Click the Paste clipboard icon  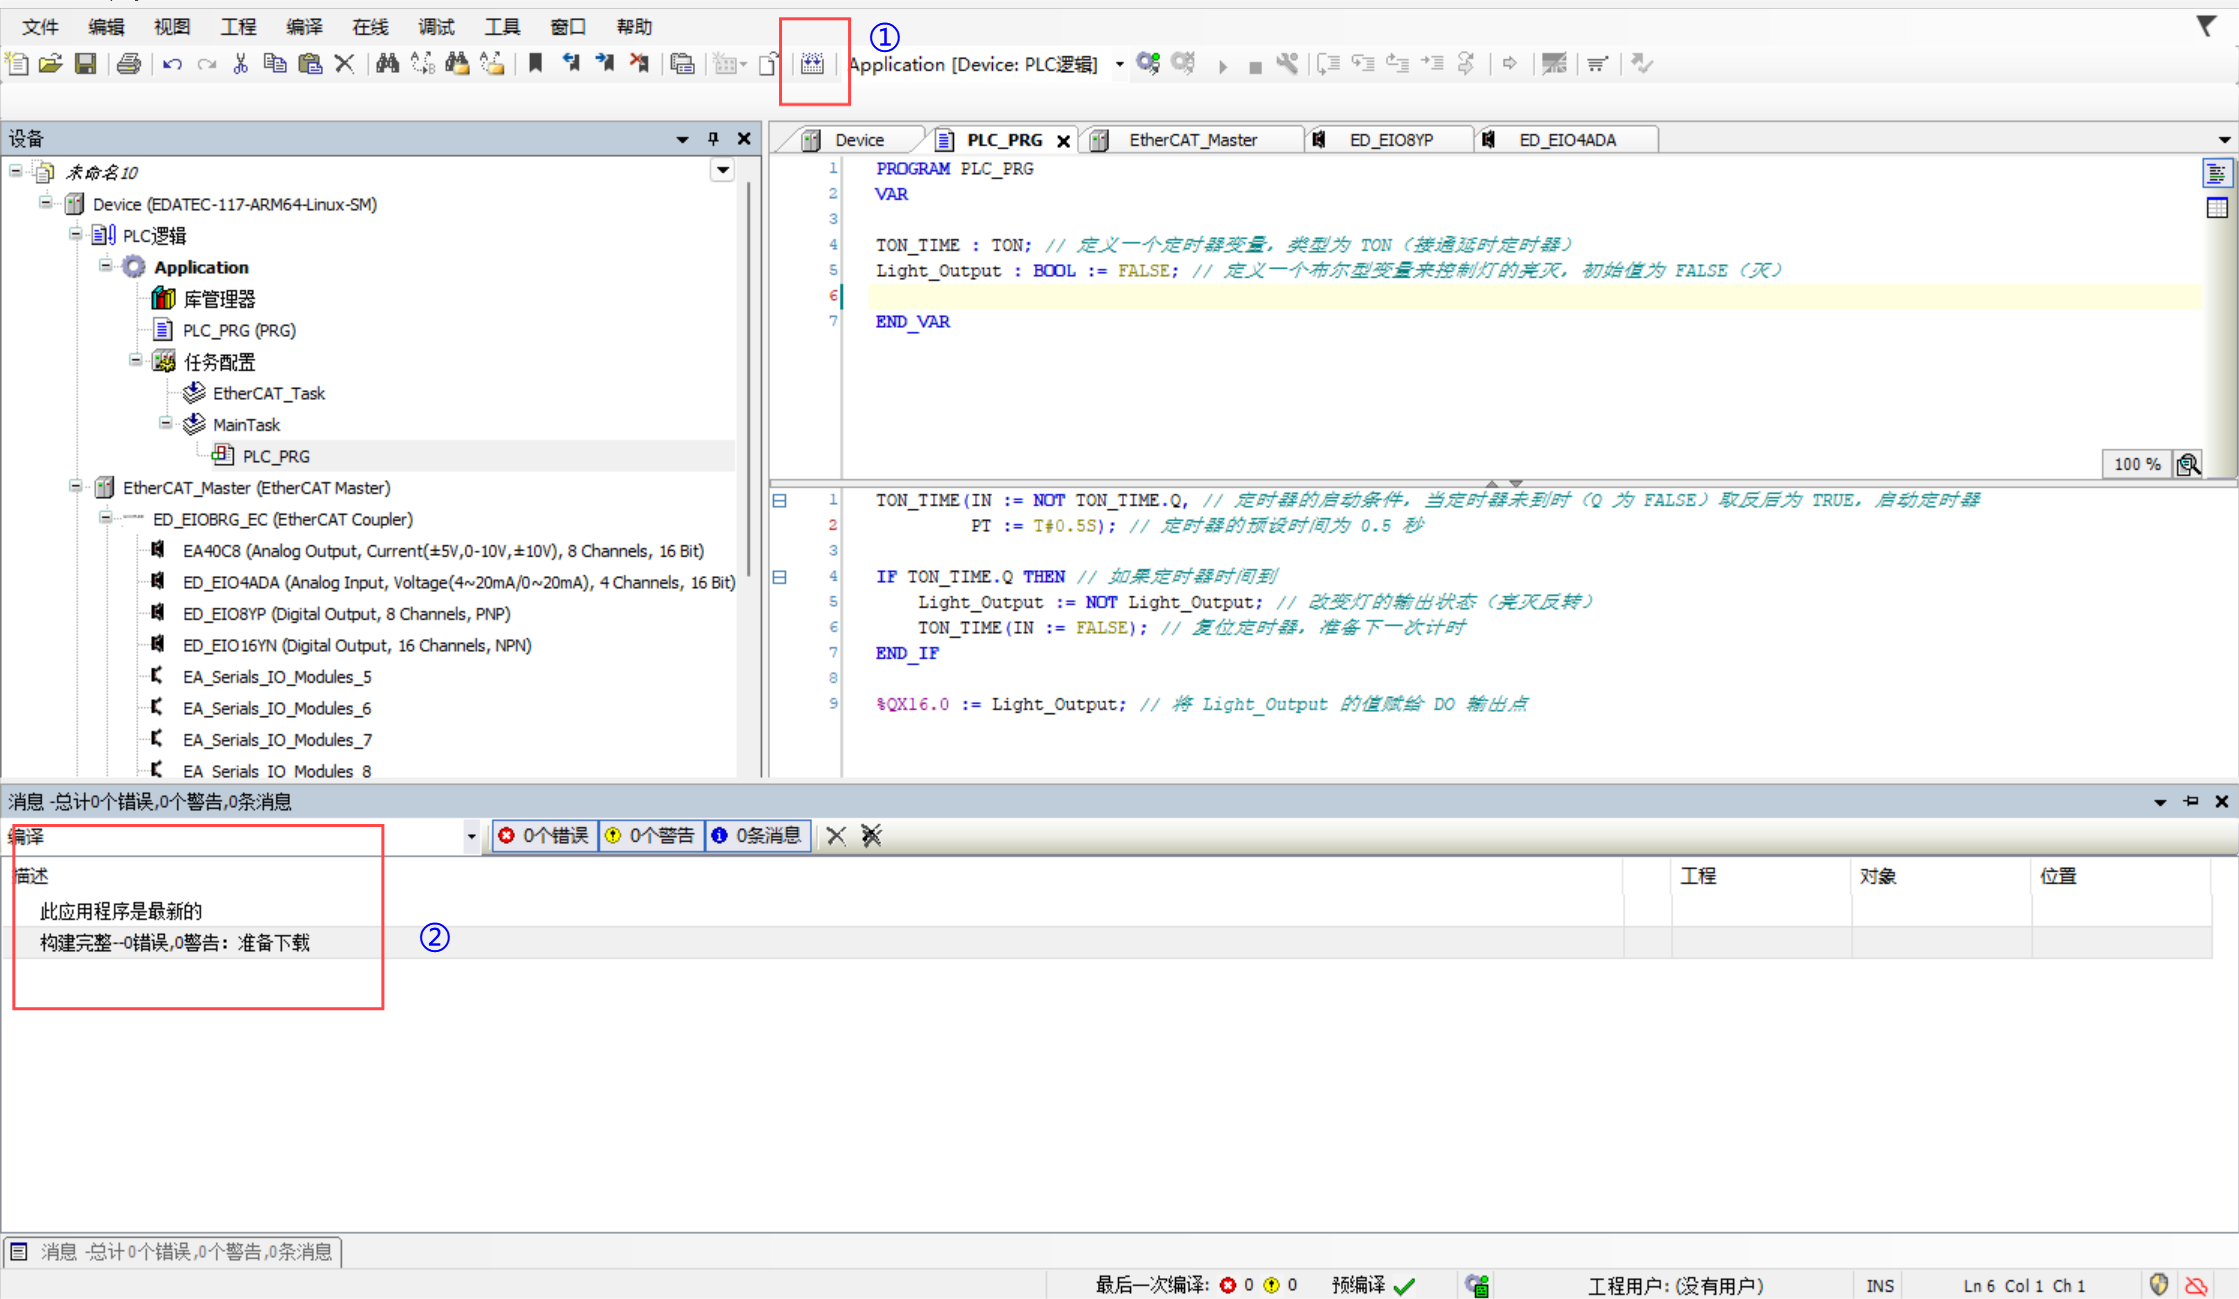310,64
